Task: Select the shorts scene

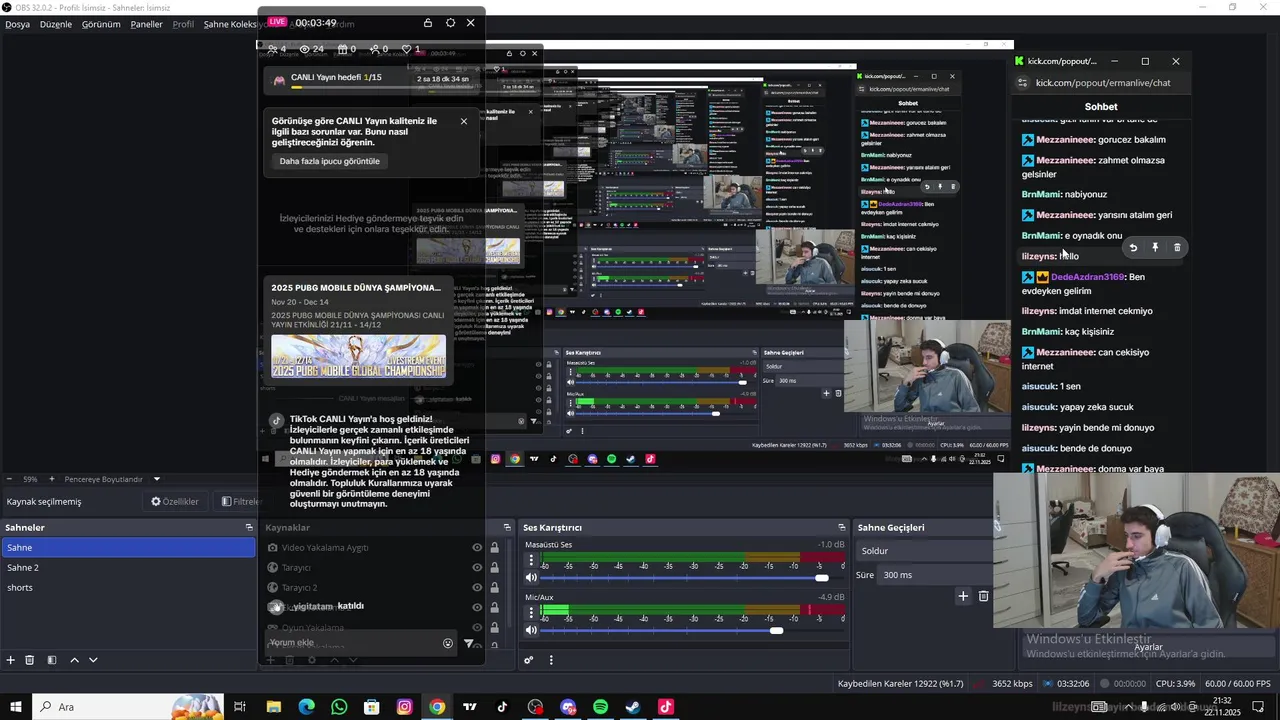Action: 128,587
